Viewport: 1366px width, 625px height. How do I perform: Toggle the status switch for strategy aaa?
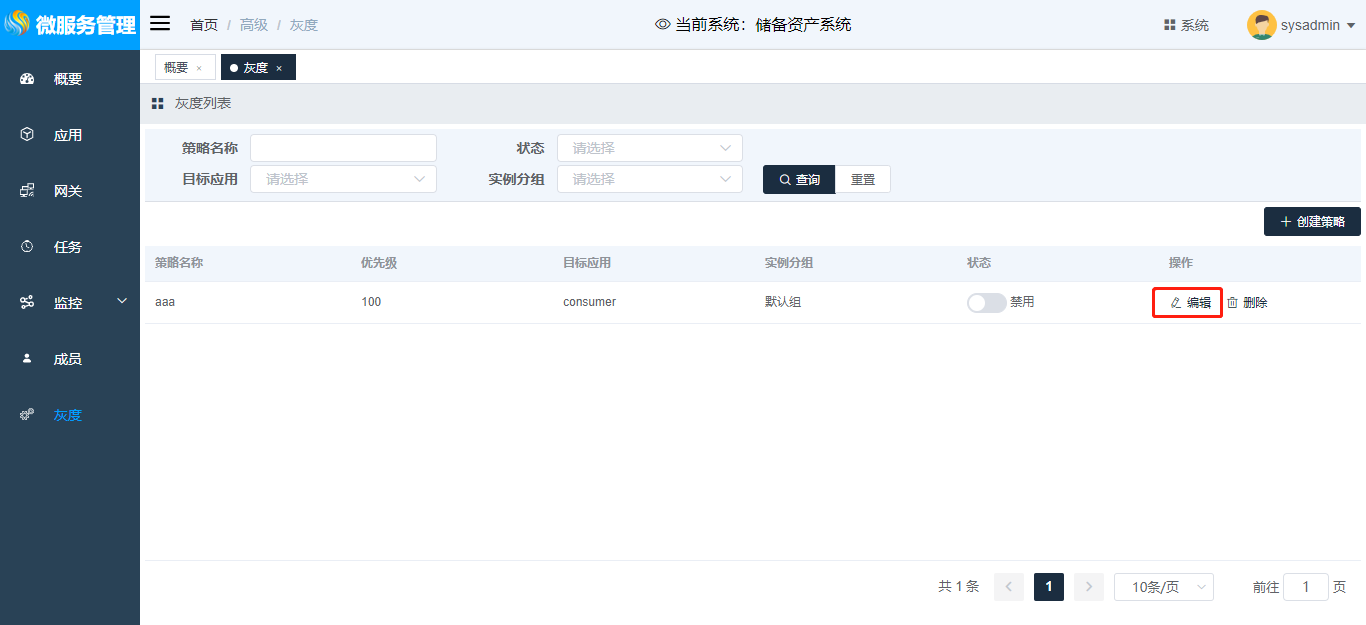point(986,303)
